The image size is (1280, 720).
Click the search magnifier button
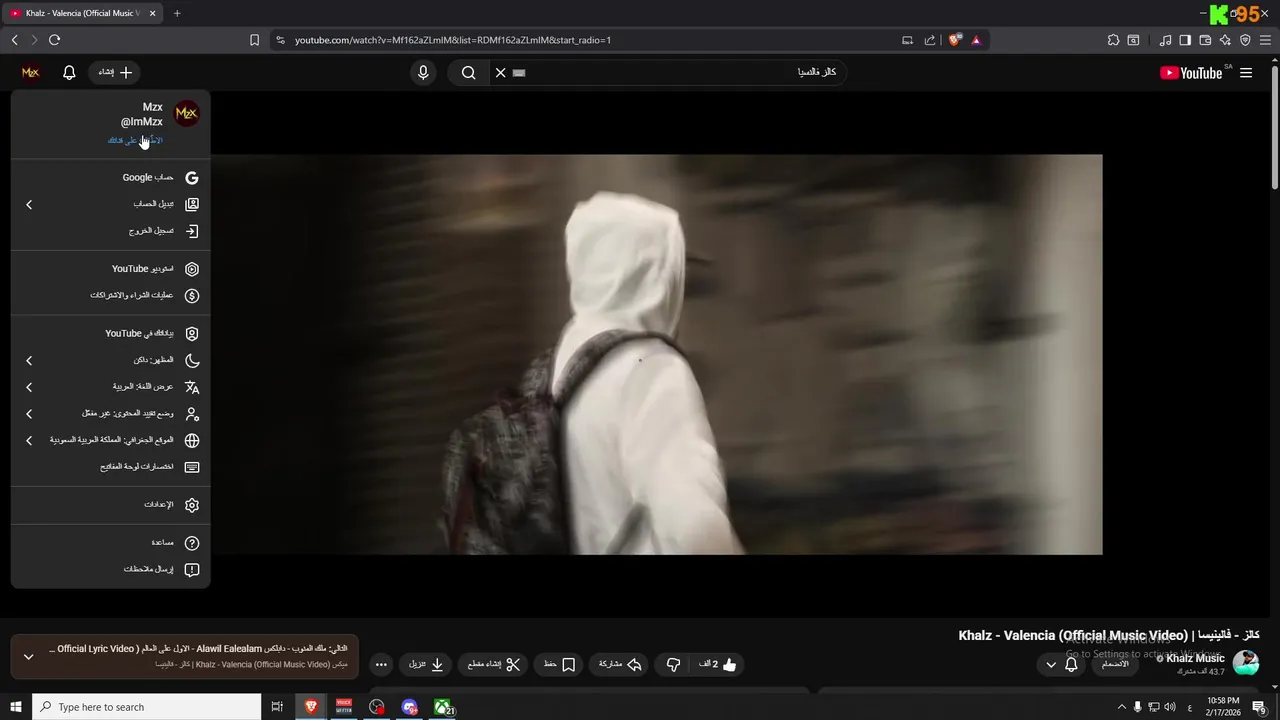pyautogui.click(x=468, y=72)
